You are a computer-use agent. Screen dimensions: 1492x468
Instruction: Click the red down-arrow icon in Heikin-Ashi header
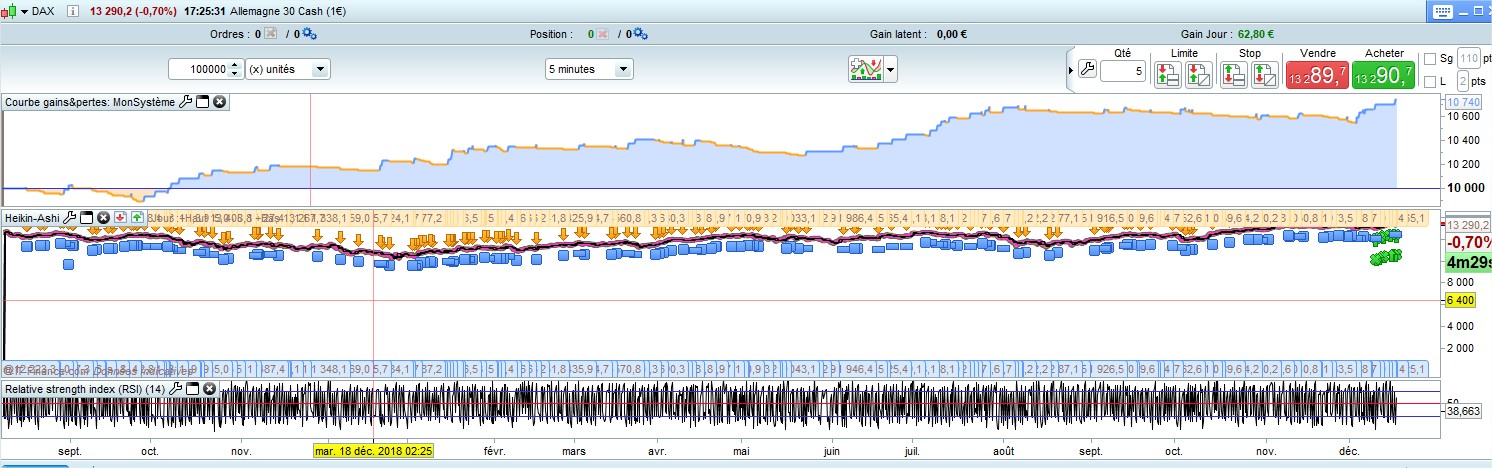[x=120, y=217]
